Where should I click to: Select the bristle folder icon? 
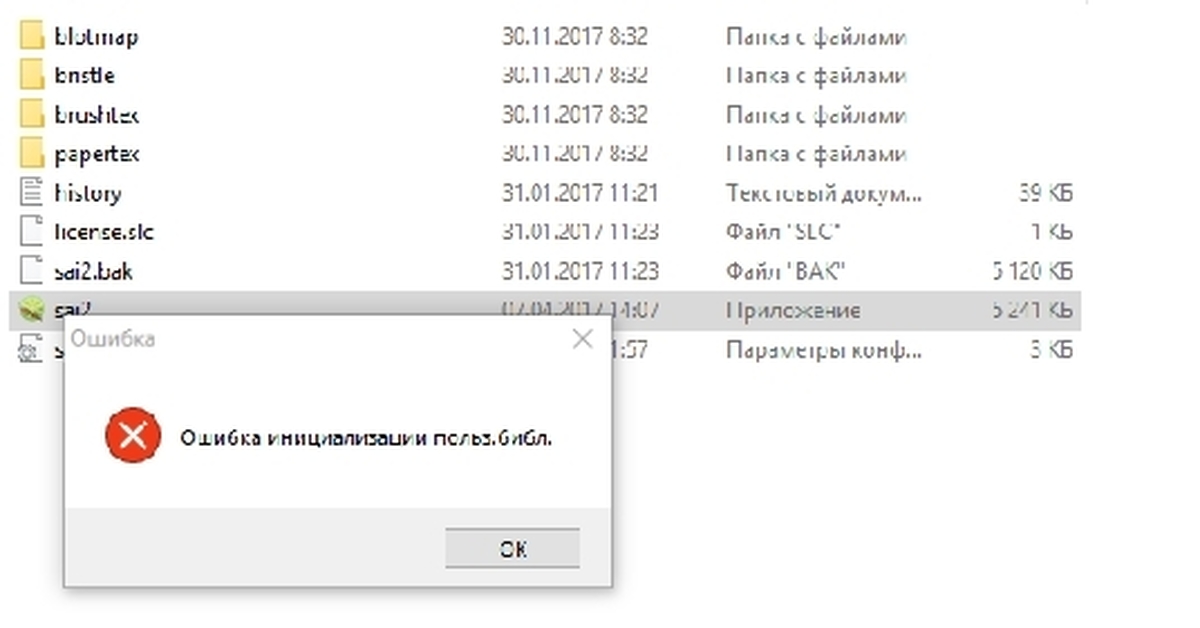click(32, 76)
